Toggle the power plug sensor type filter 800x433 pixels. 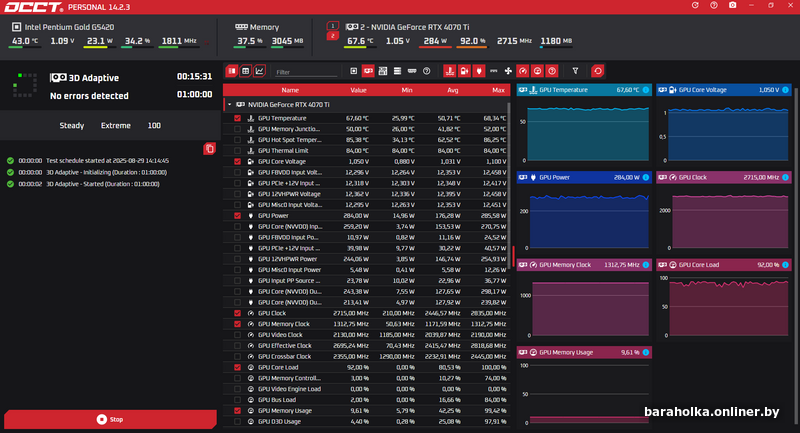[x=479, y=71]
